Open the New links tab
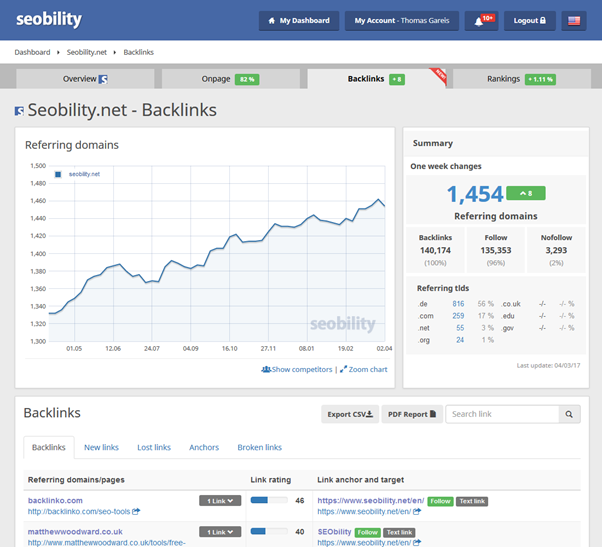 pyautogui.click(x=101, y=448)
